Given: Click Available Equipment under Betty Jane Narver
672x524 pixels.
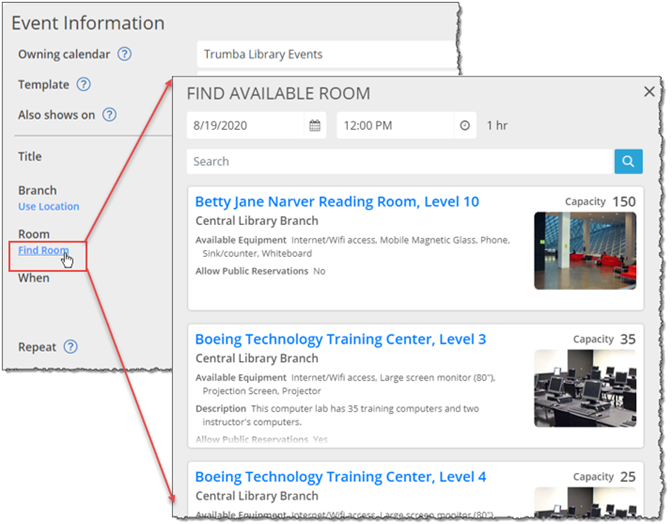Looking at the screenshot, I should [x=241, y=240].
